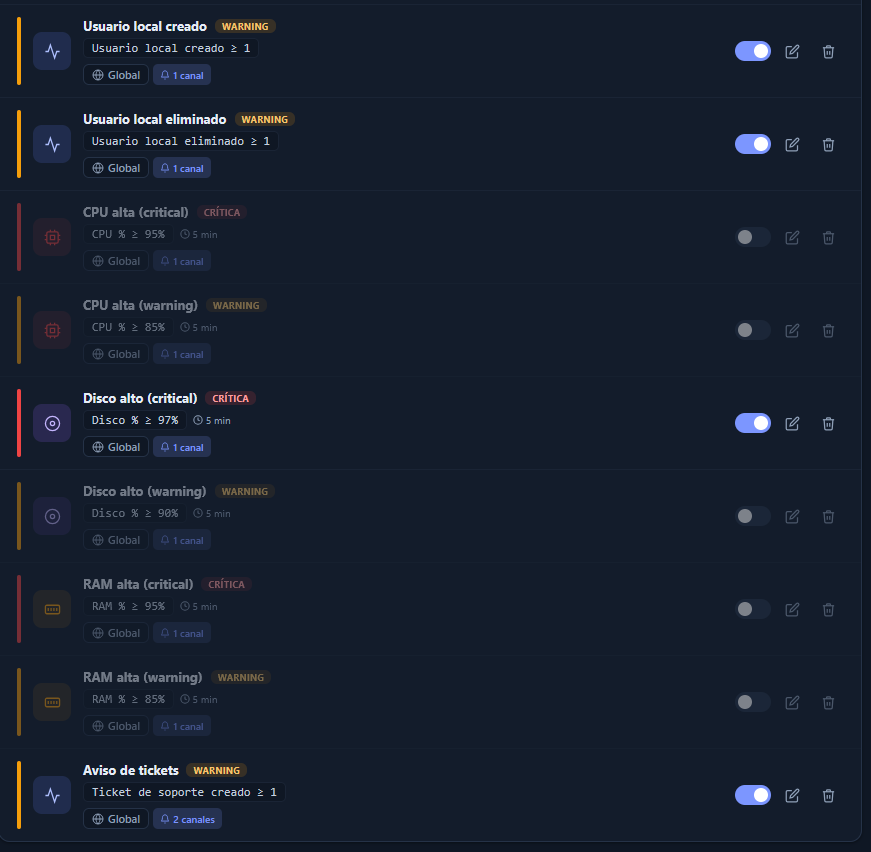Click the memory icon of RAM alta (warning)
The width and height of the screenshot is (871, 852).
[x=52, y=703]
